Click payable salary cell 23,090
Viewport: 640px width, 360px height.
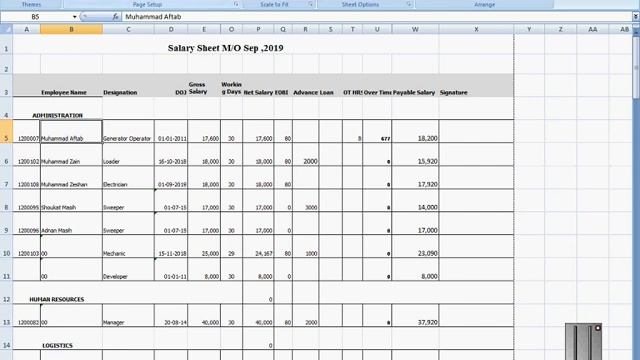click(x=415, y=247)
